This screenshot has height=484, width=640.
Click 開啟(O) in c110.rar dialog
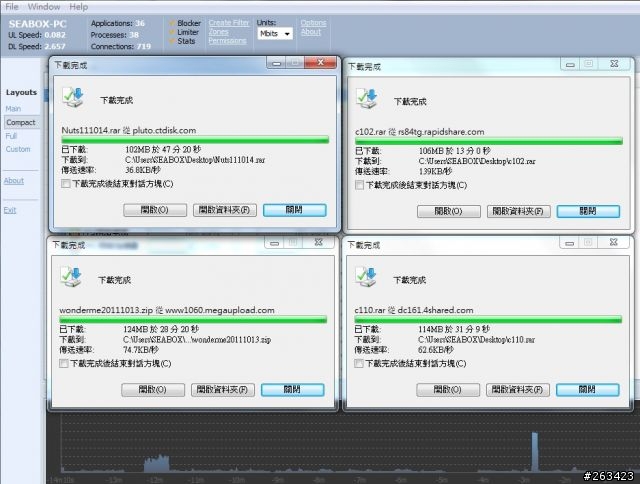tap(448, 390)
